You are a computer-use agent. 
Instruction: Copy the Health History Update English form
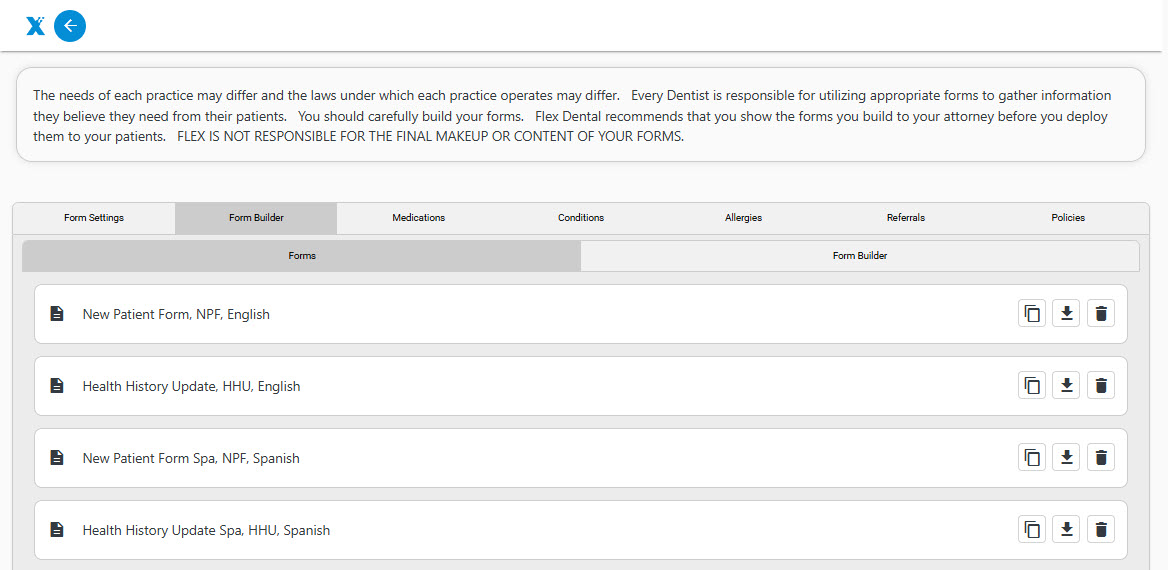1032,386
